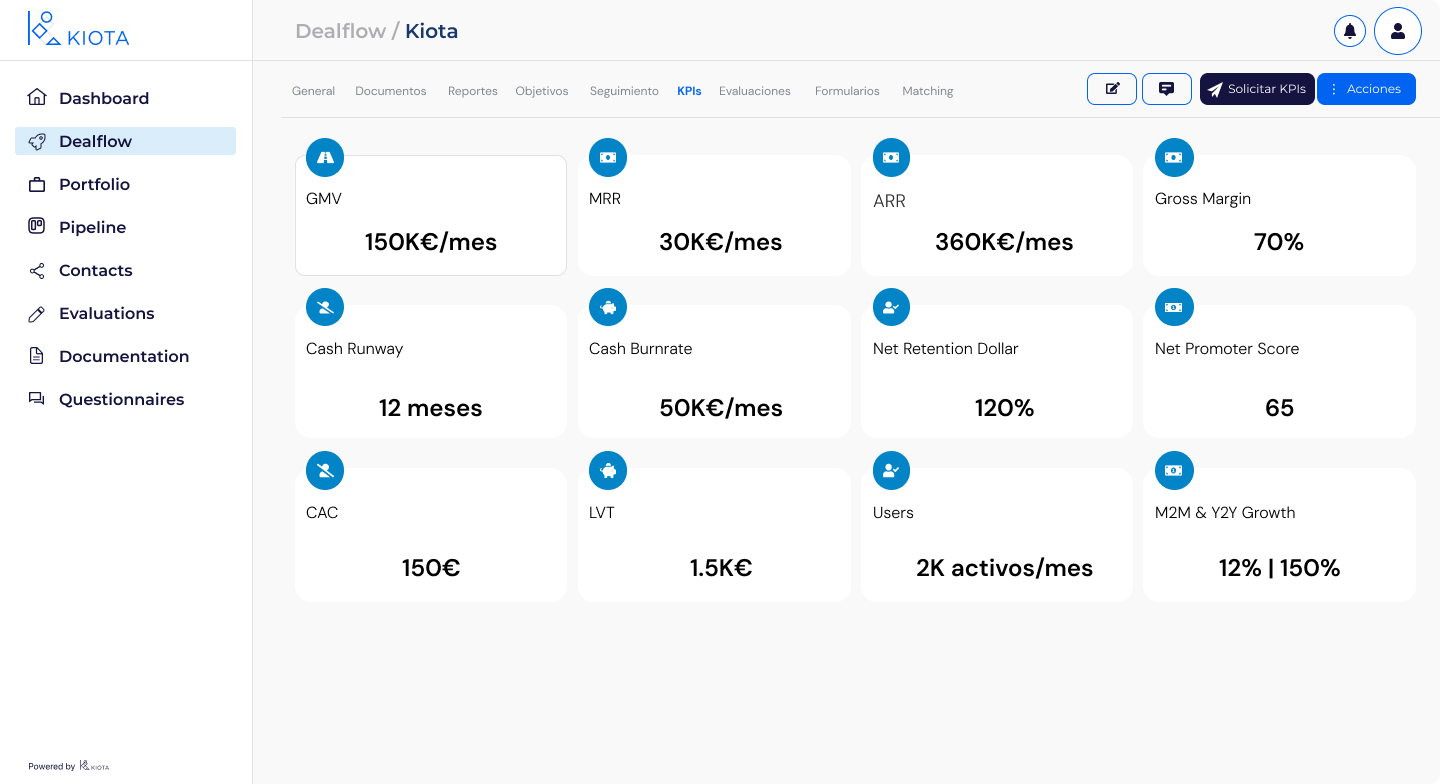The image size is (1440, 784).
Task: Click the Dealflow breadcrumb link
Action: (x=340, y=31)
